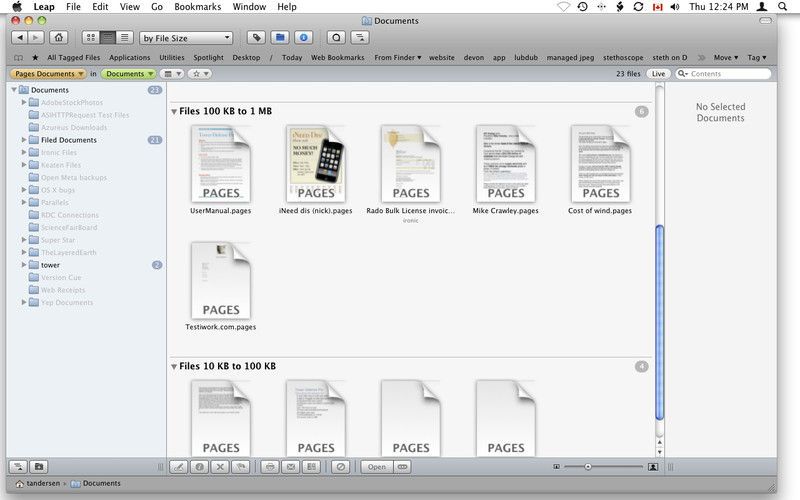Open the Home folder button
Image resolution: width=800 pixels, height=500 pixels.
click(59, 38)
